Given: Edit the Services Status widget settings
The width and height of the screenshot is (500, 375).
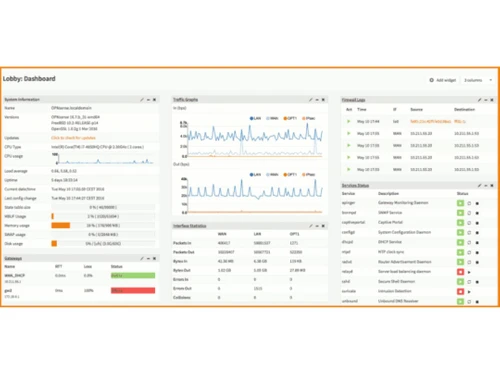Looking at the screenshot, I should [x=479, y=185].
